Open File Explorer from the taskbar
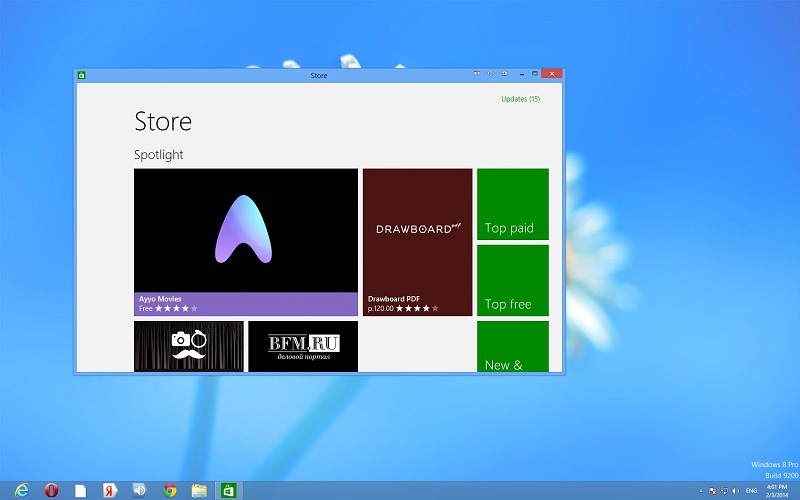 pos(199,490)
